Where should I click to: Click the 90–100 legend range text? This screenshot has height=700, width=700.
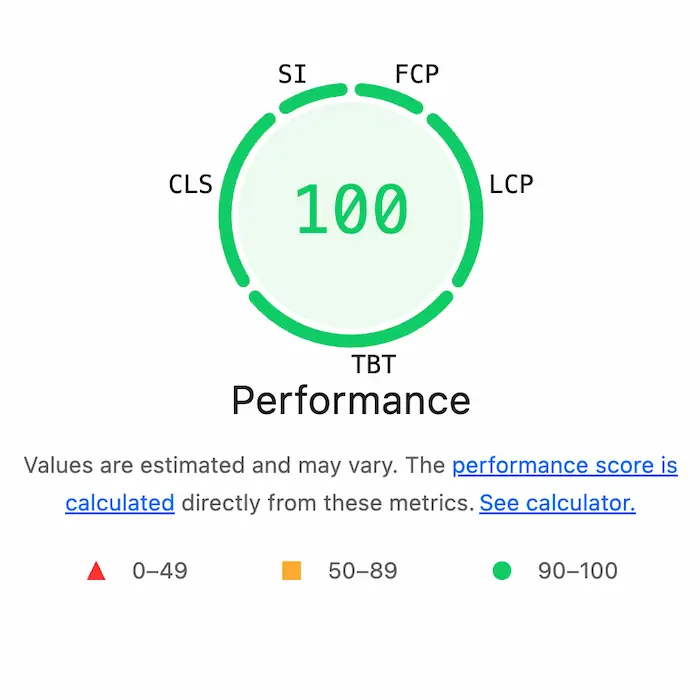[x=578, y=572]
